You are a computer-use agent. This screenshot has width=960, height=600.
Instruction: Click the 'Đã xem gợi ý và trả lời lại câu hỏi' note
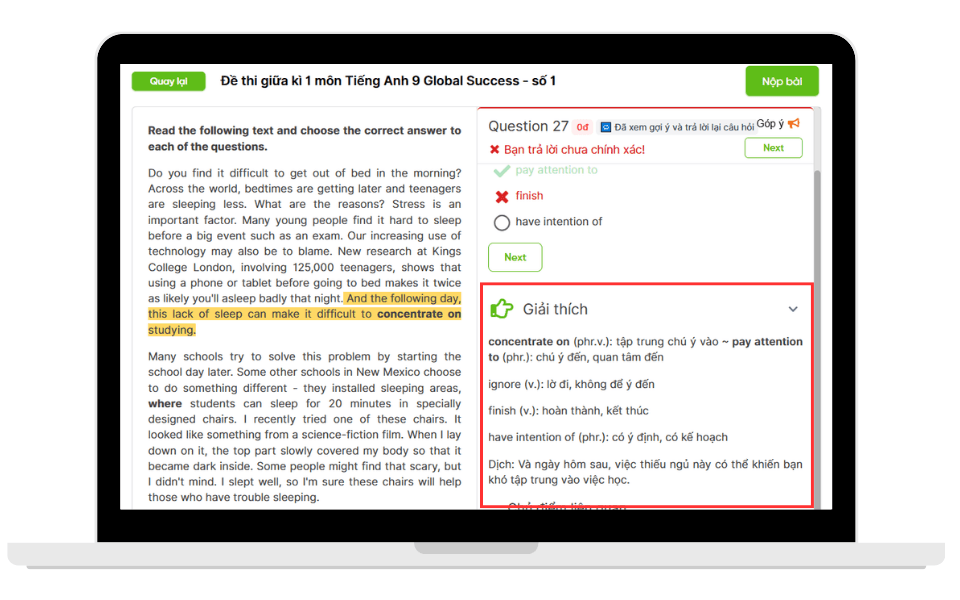[684, 127]
